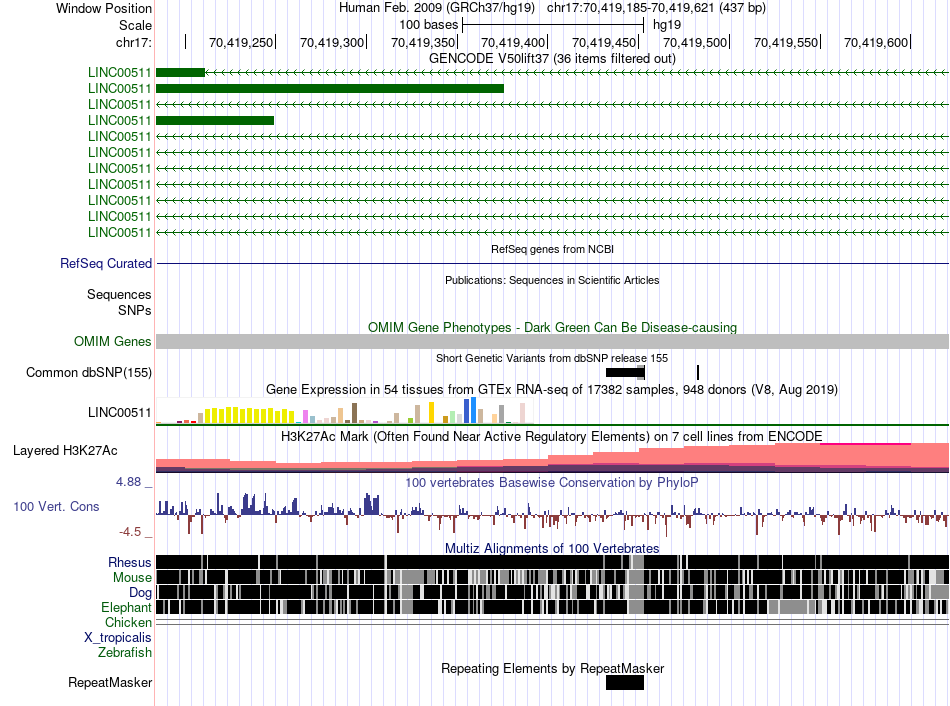Click the Sequences track label
The width and height of the screenshot is (950, 706).
(119, 295)
